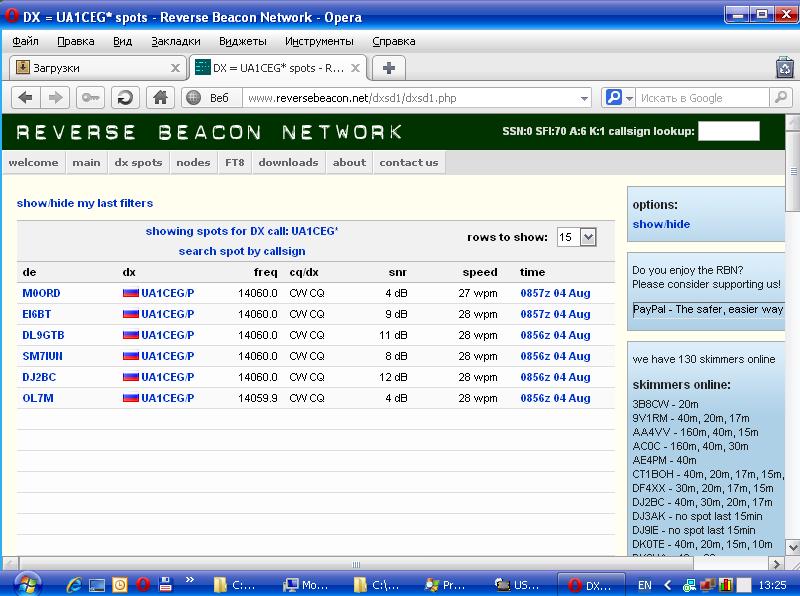
Task: Open spotter DL9GTB link
Action: pos(43,335)
